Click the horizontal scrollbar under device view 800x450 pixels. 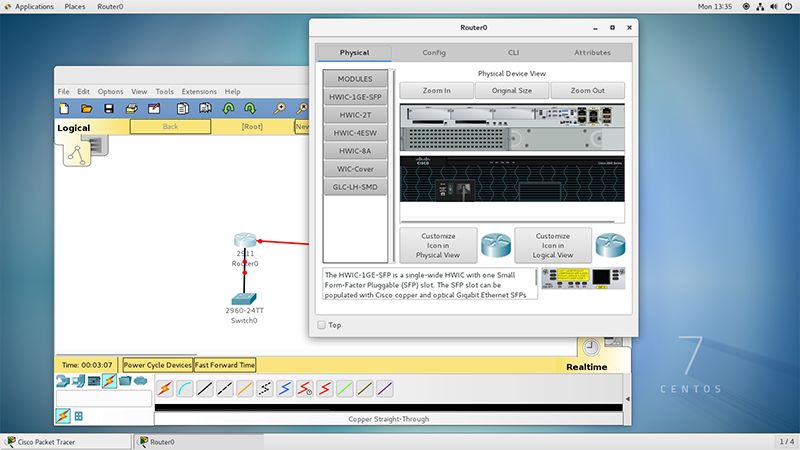508,221
